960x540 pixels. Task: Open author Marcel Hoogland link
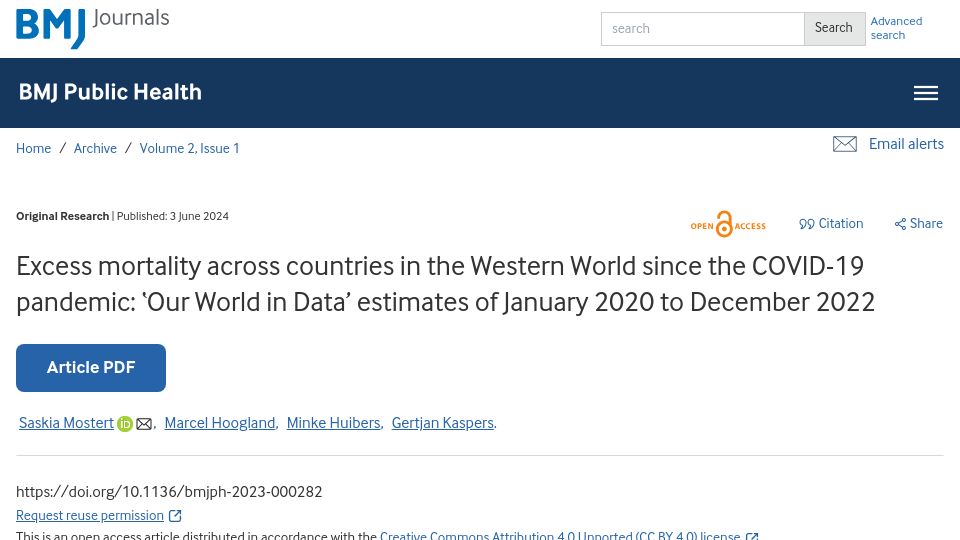tap(220, 423)
